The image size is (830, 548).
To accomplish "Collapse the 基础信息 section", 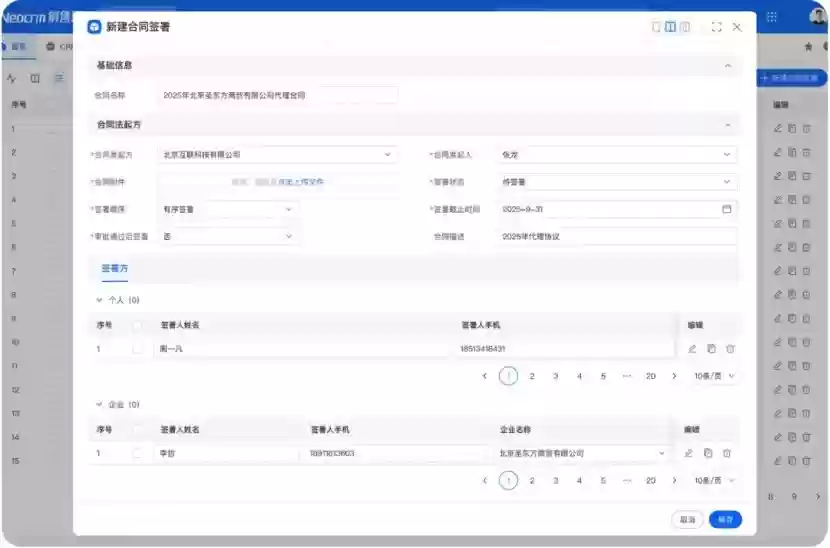I will coord(727,66).
